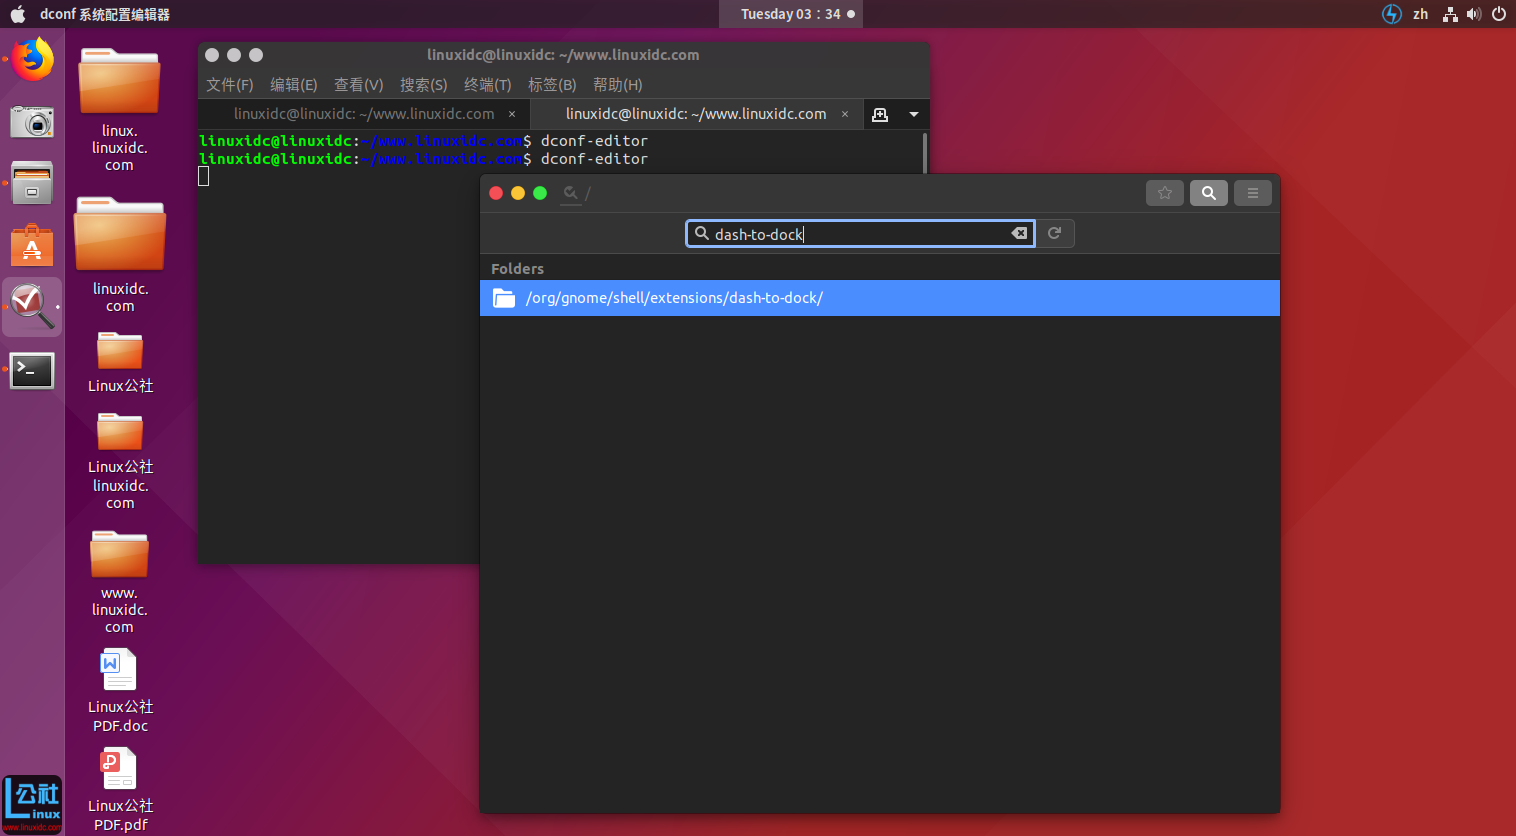This screenshot has width=1516, height=836.
Task: Reload the search results in dconf editor
Action: (x=1054, y=233)
